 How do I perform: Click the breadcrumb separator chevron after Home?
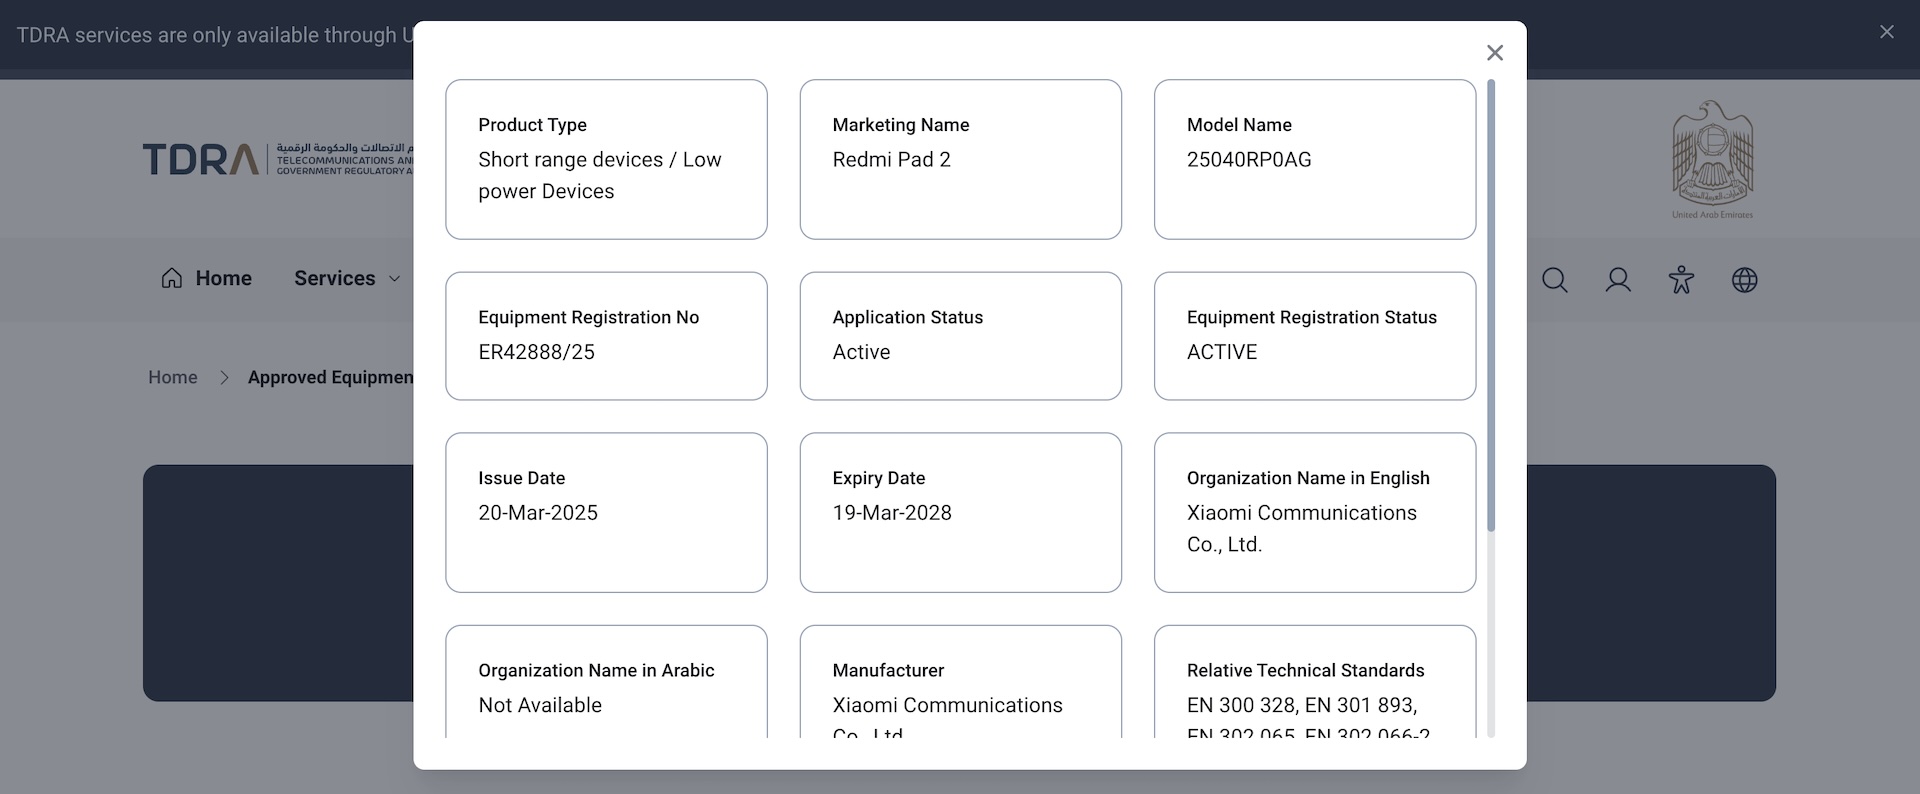tap(224, 377)
